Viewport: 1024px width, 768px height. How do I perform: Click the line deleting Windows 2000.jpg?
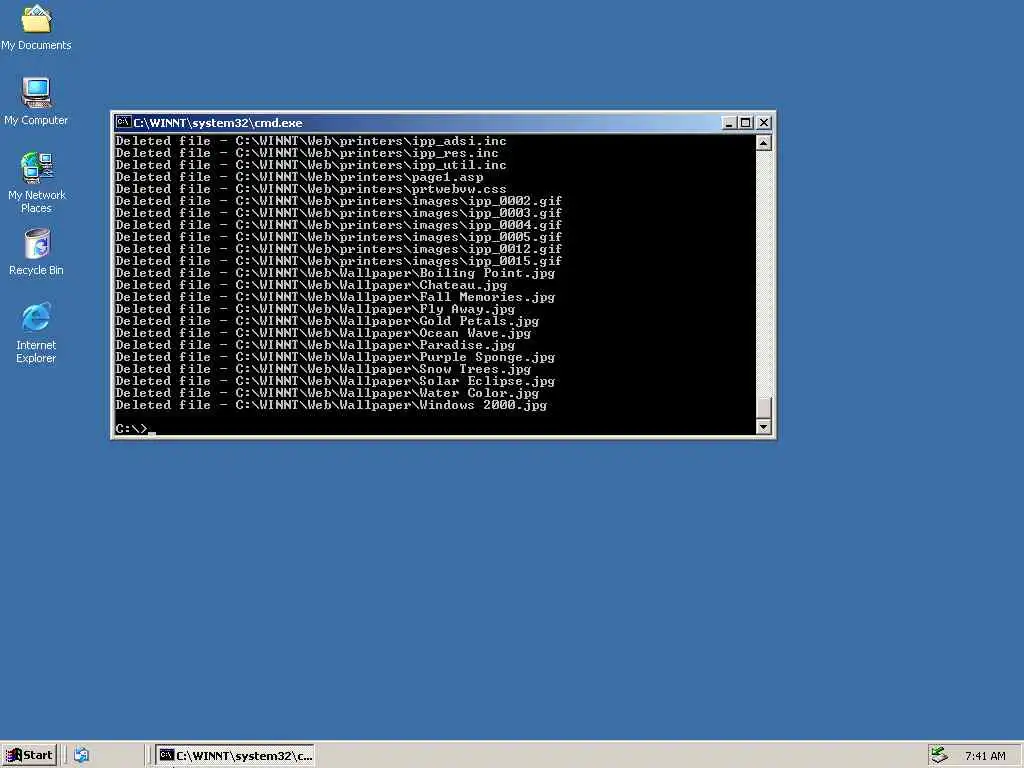tap(331, 405)
